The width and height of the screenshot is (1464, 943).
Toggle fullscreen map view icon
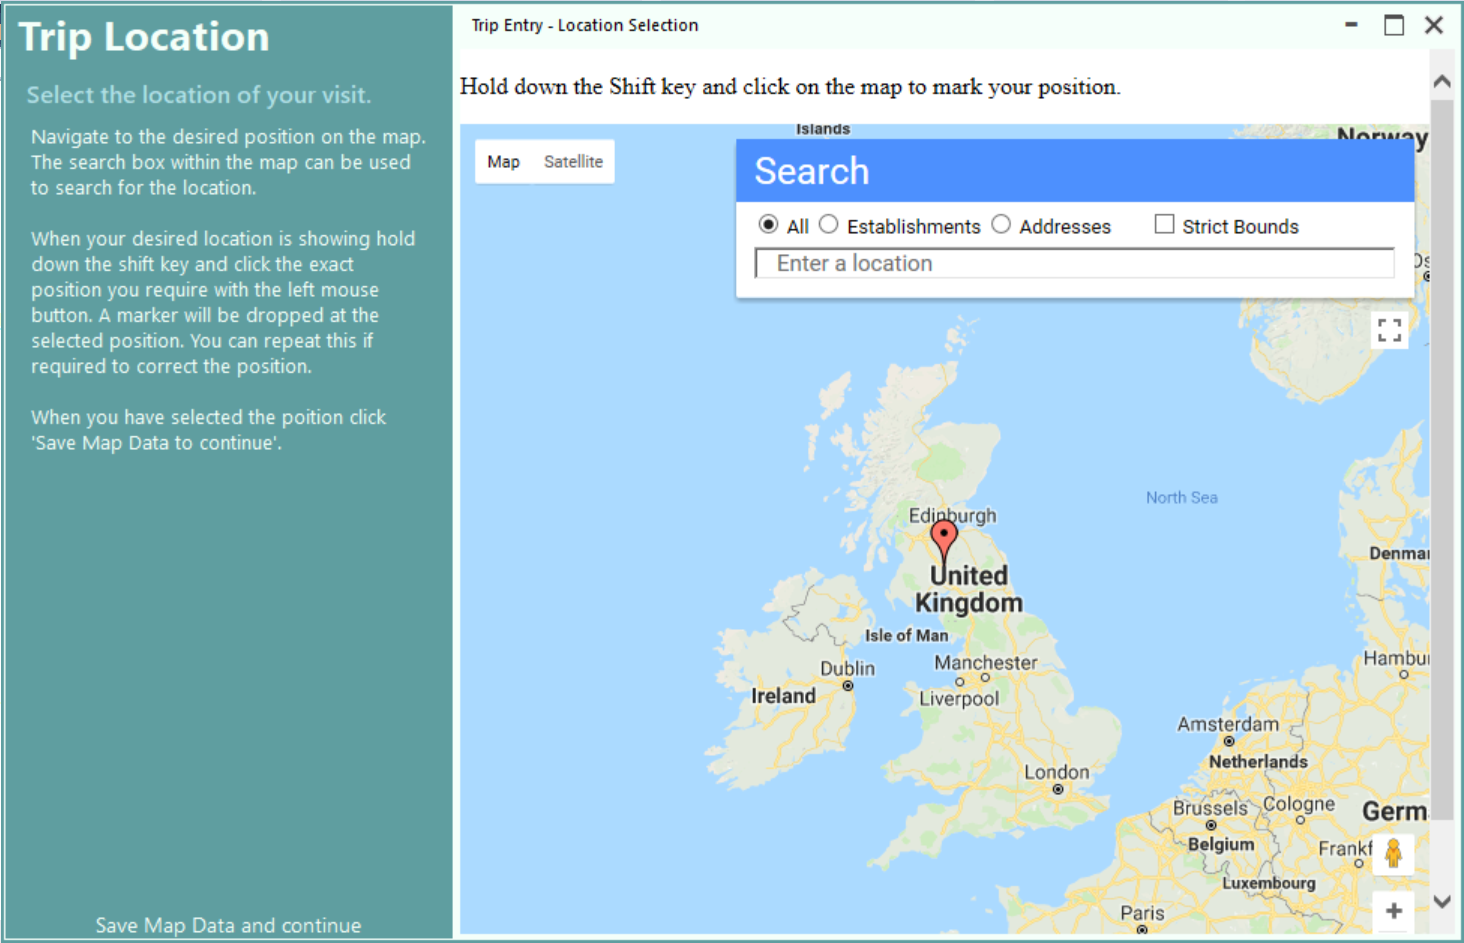[x=1389, y=330]
